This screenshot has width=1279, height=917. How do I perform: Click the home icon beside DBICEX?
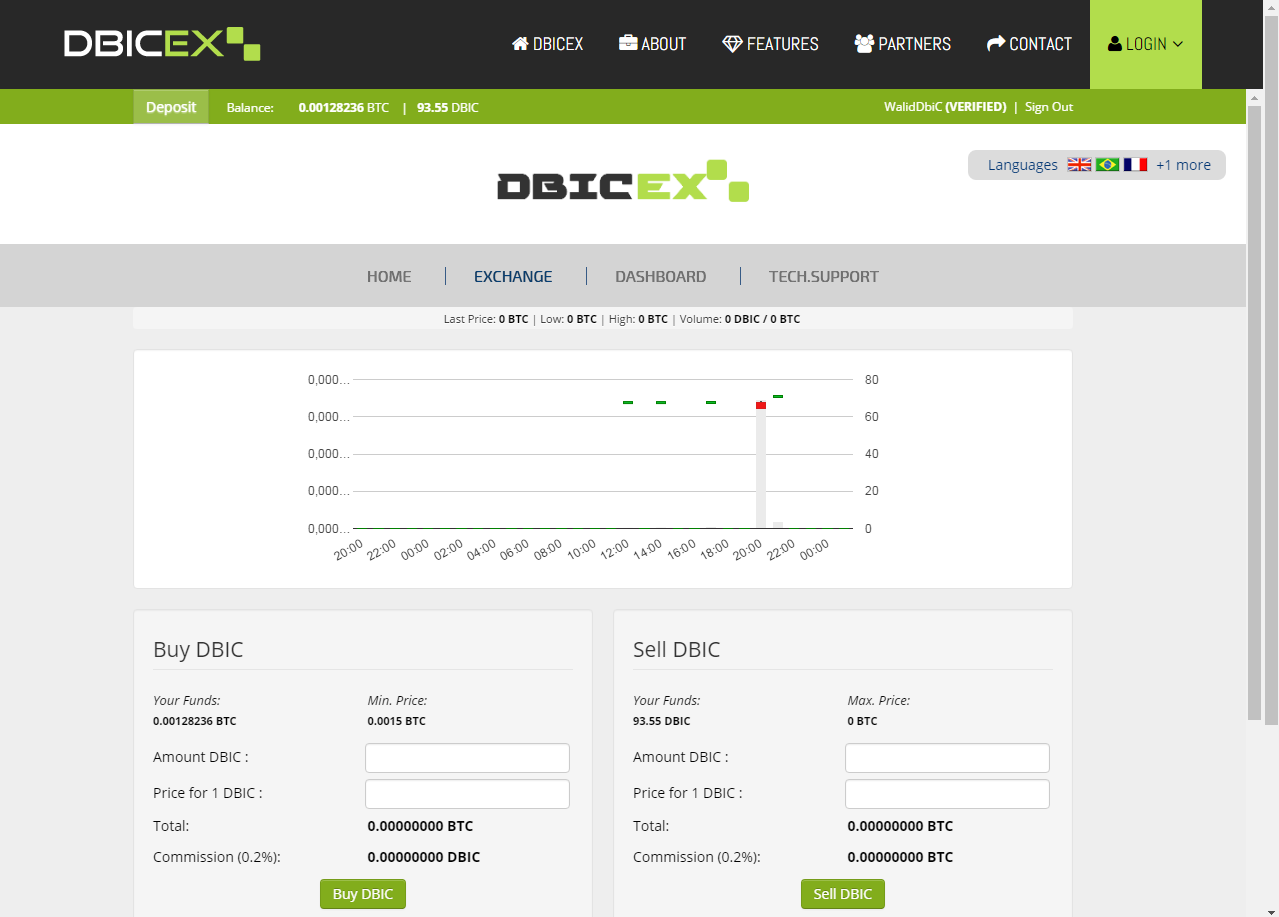[x=520, y=44]
